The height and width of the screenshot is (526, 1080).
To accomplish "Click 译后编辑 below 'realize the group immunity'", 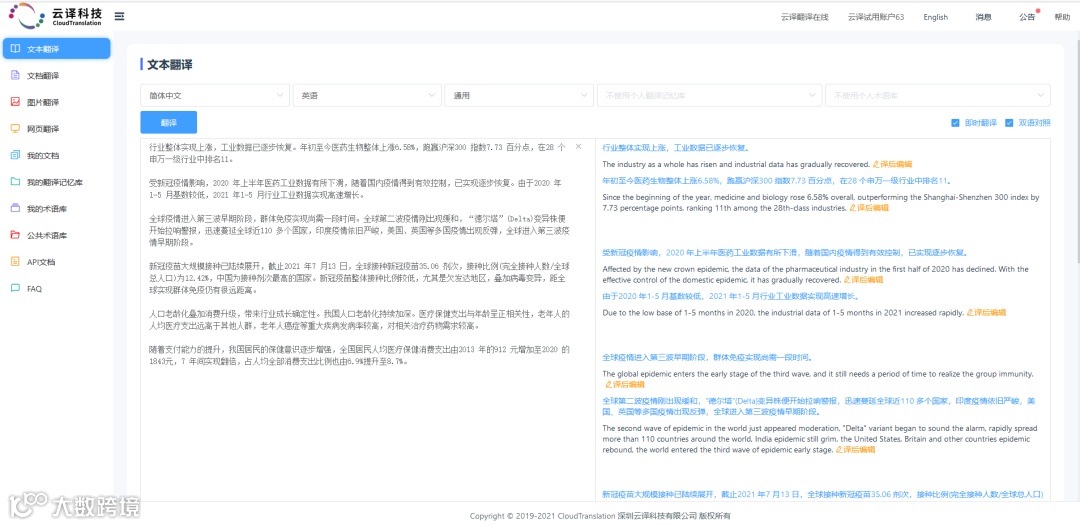I will coord(624,384).
